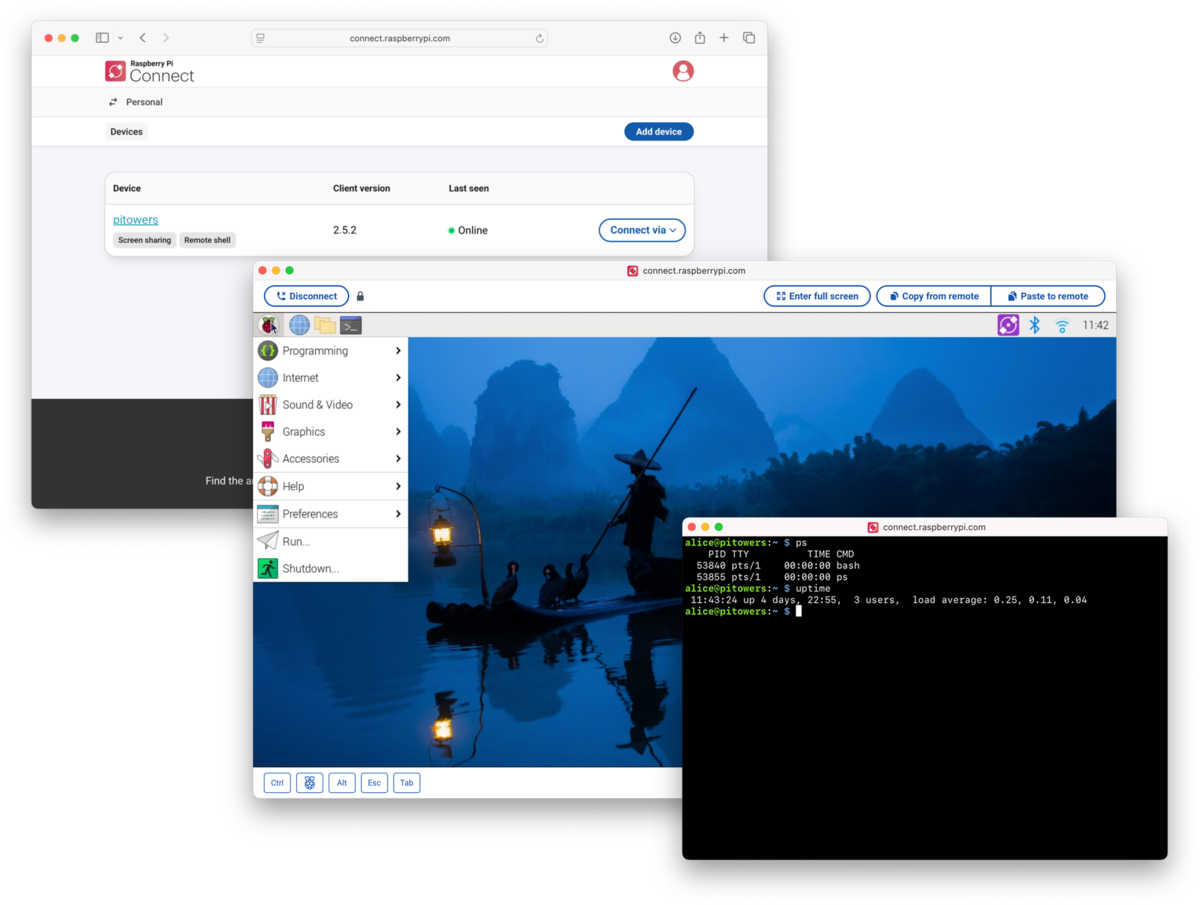Screen dimensions: 1200x905
Task: Send the Ctrl key to the remote
Action: tap(277, 783)
